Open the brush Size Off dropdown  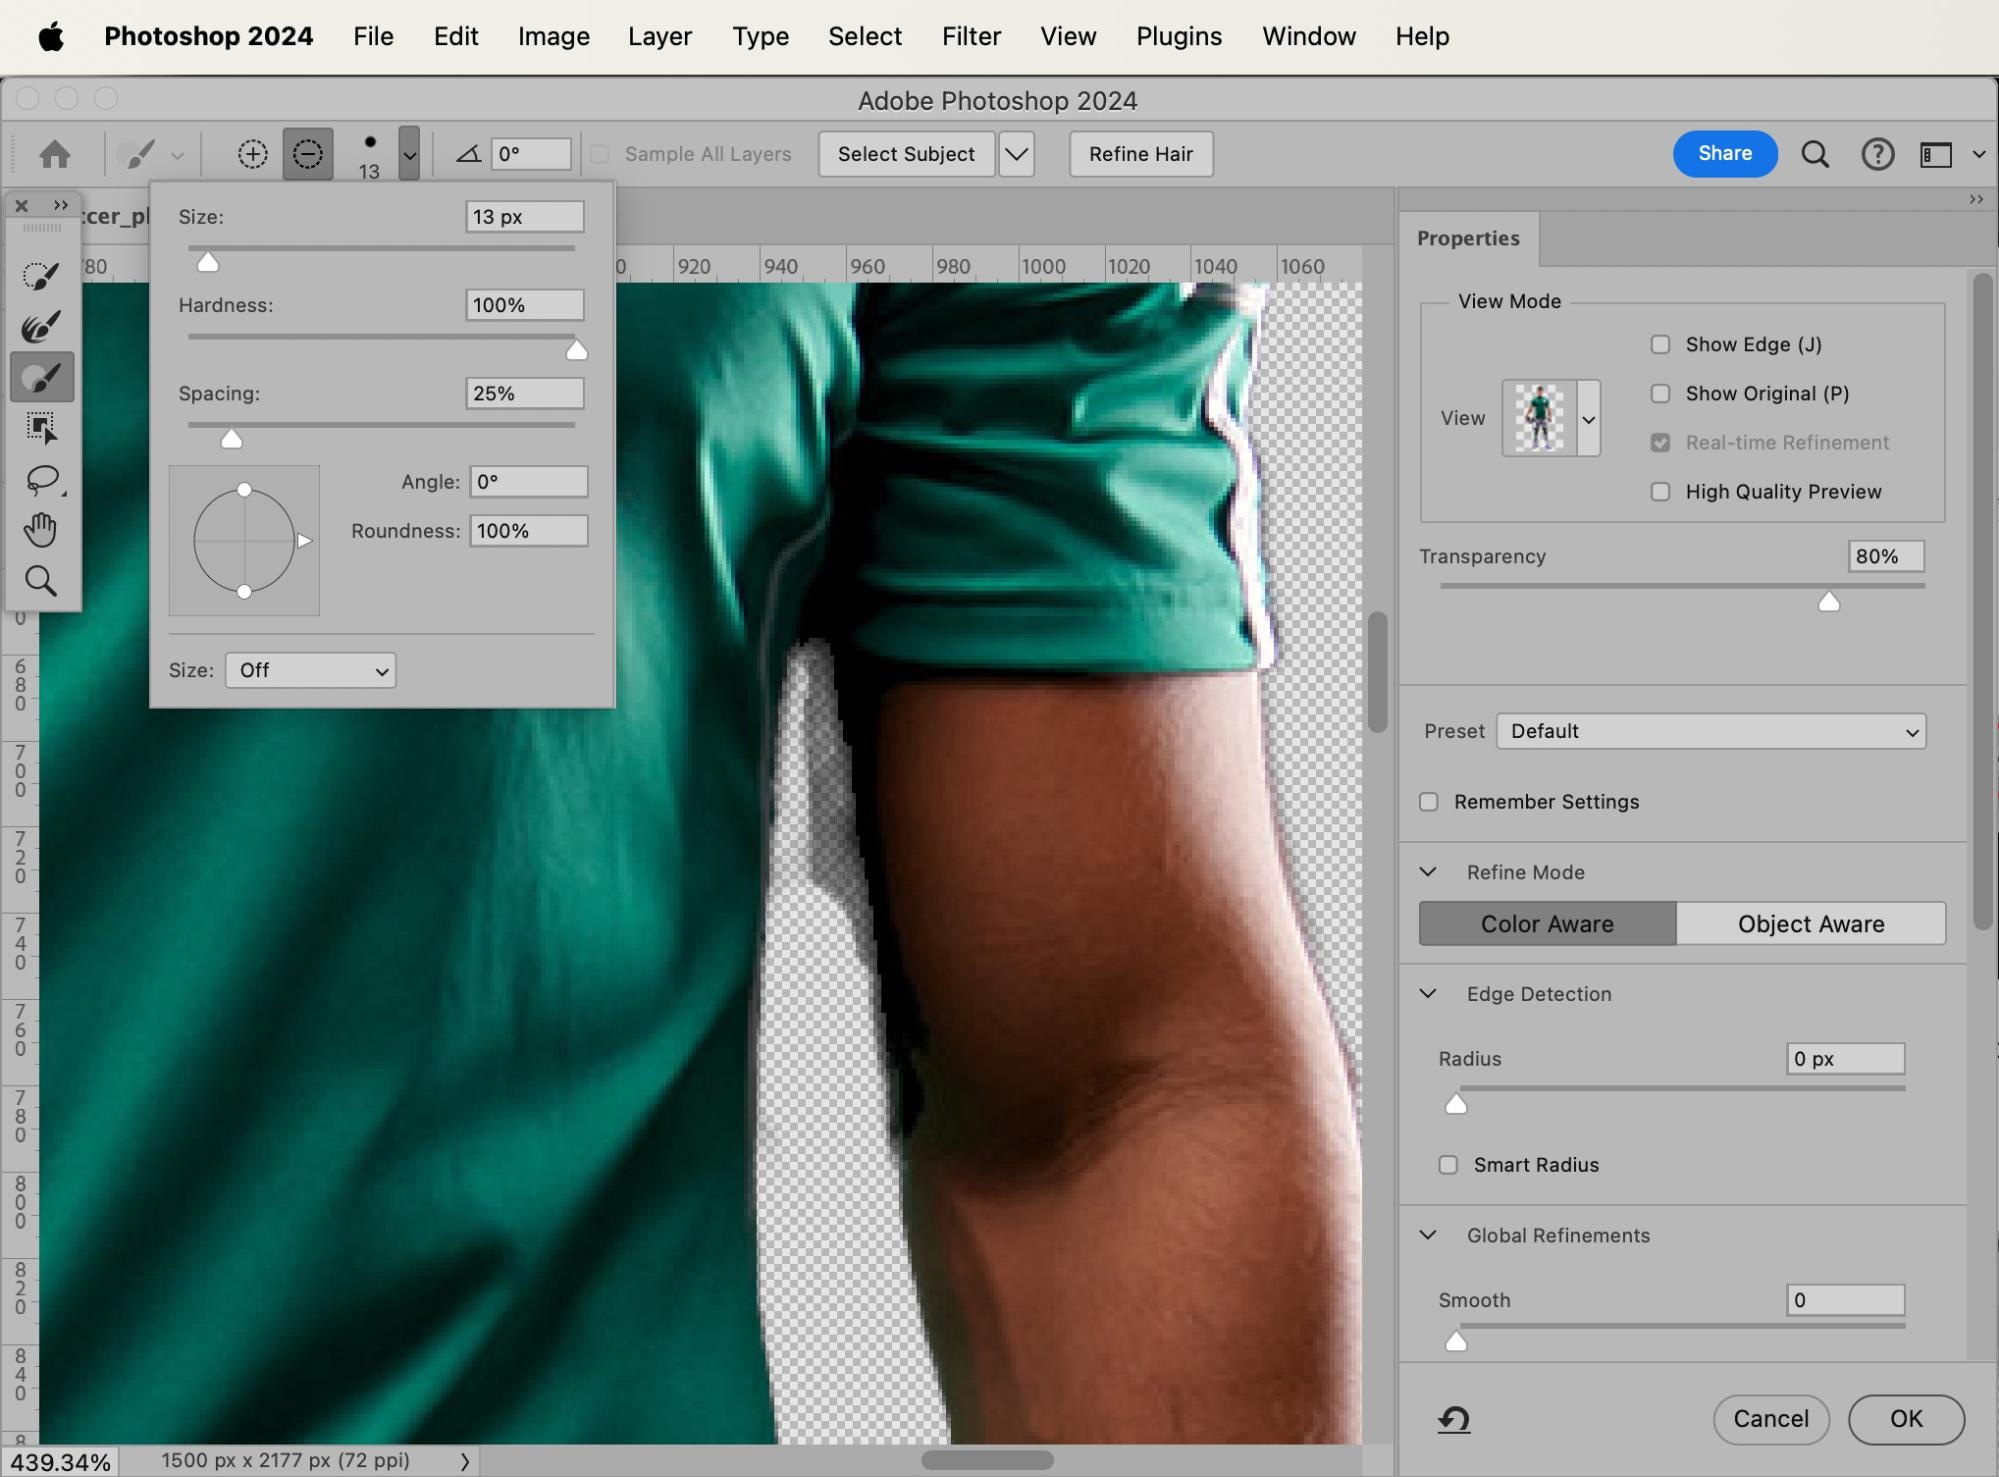311,670
